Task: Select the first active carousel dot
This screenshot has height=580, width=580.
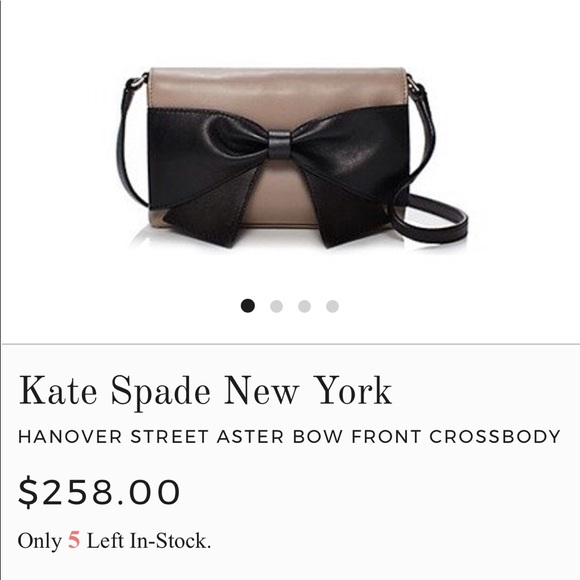Action: click(x=247, y=306)
